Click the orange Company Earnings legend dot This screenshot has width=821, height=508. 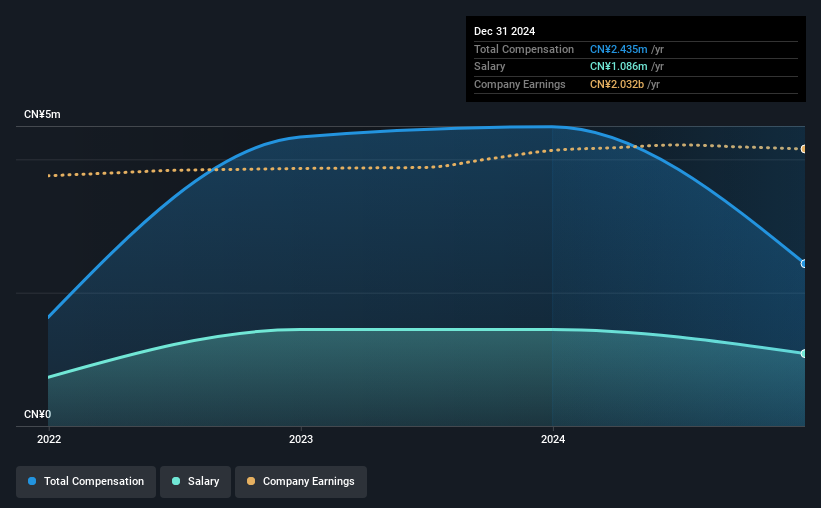pyautogui.click(x=251, y=481)
